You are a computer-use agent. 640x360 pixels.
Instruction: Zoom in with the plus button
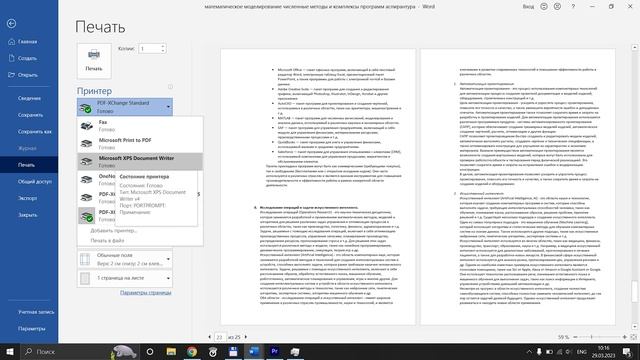pos(624,337)
